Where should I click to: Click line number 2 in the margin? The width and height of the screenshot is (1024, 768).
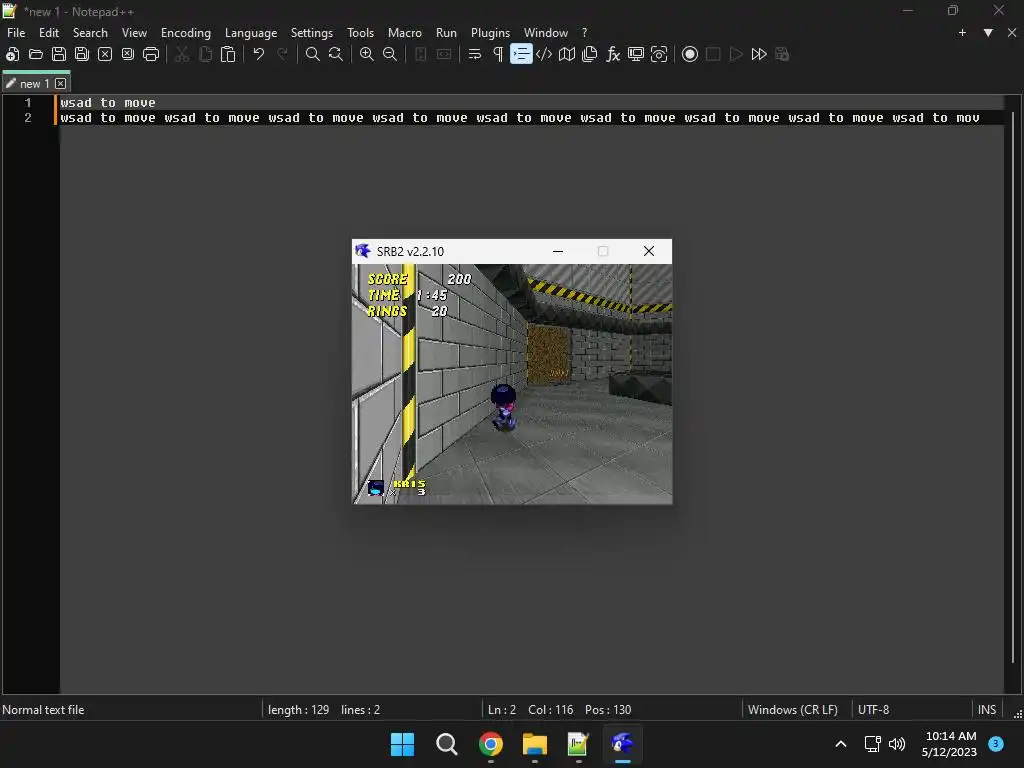click(x=28, y=118)
